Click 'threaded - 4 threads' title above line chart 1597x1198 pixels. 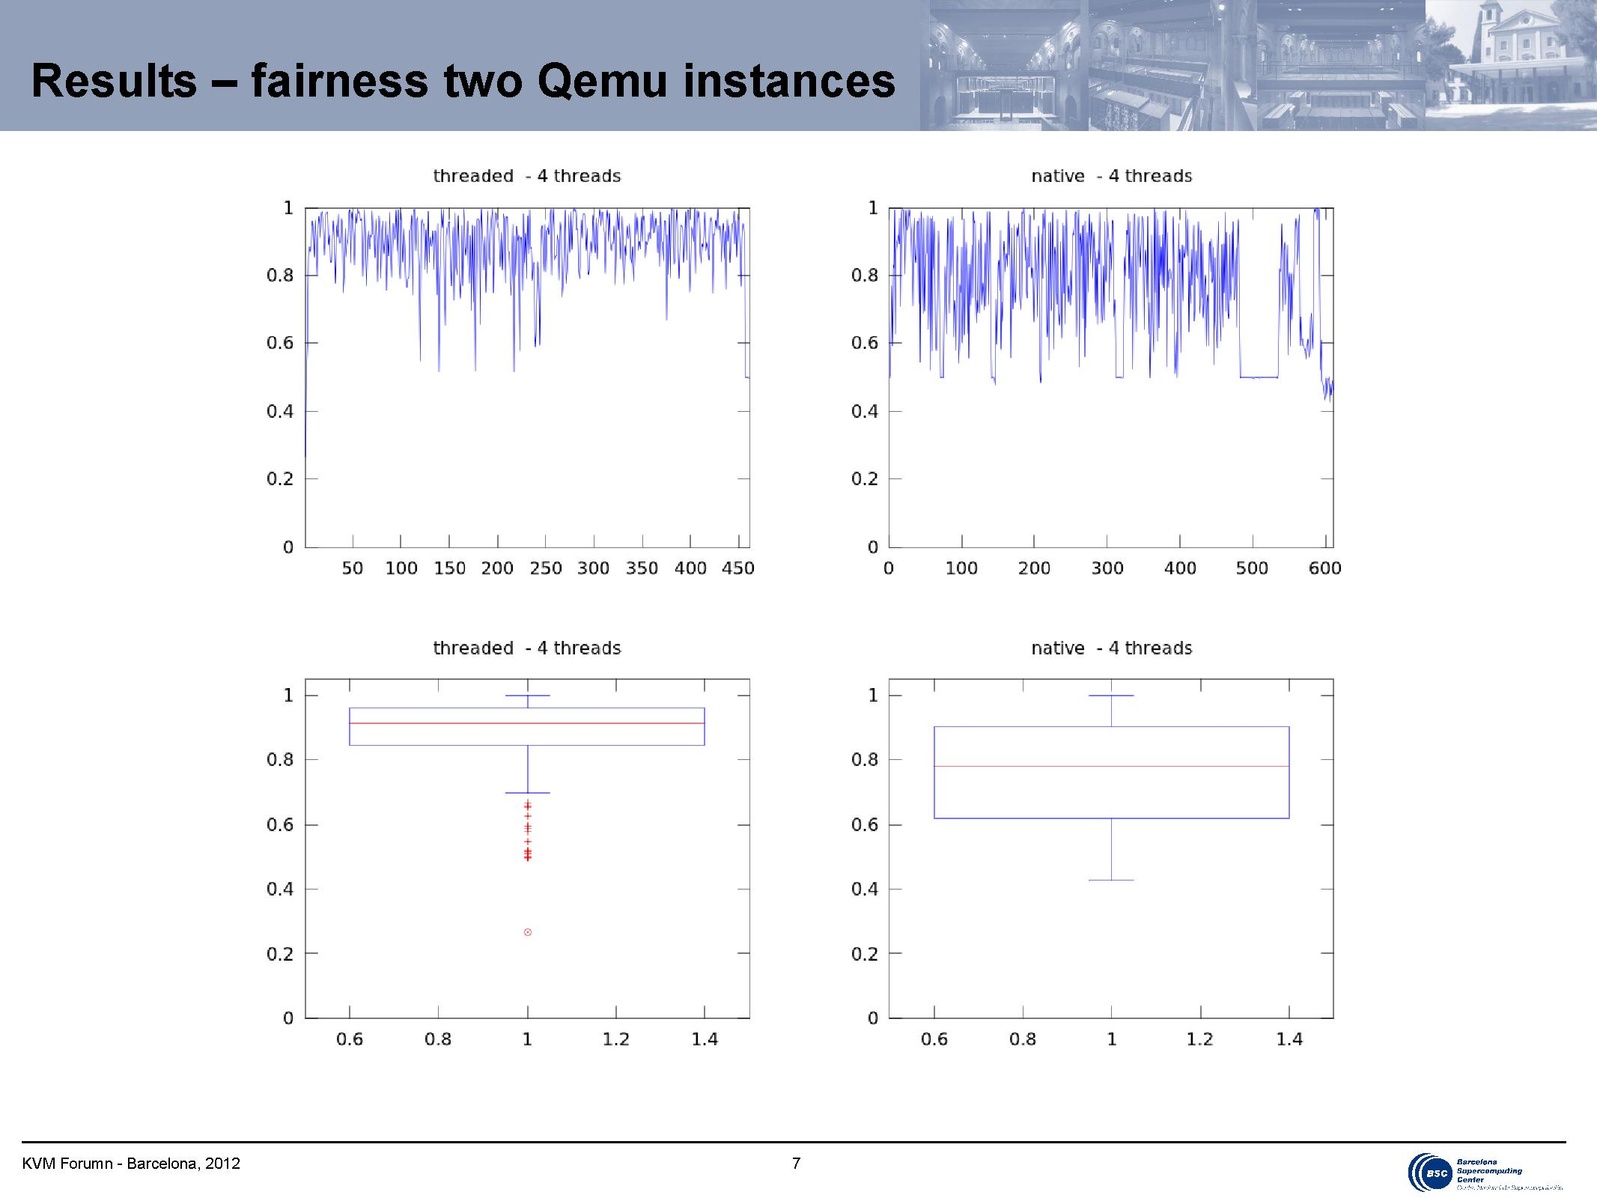tap(527, 176)
